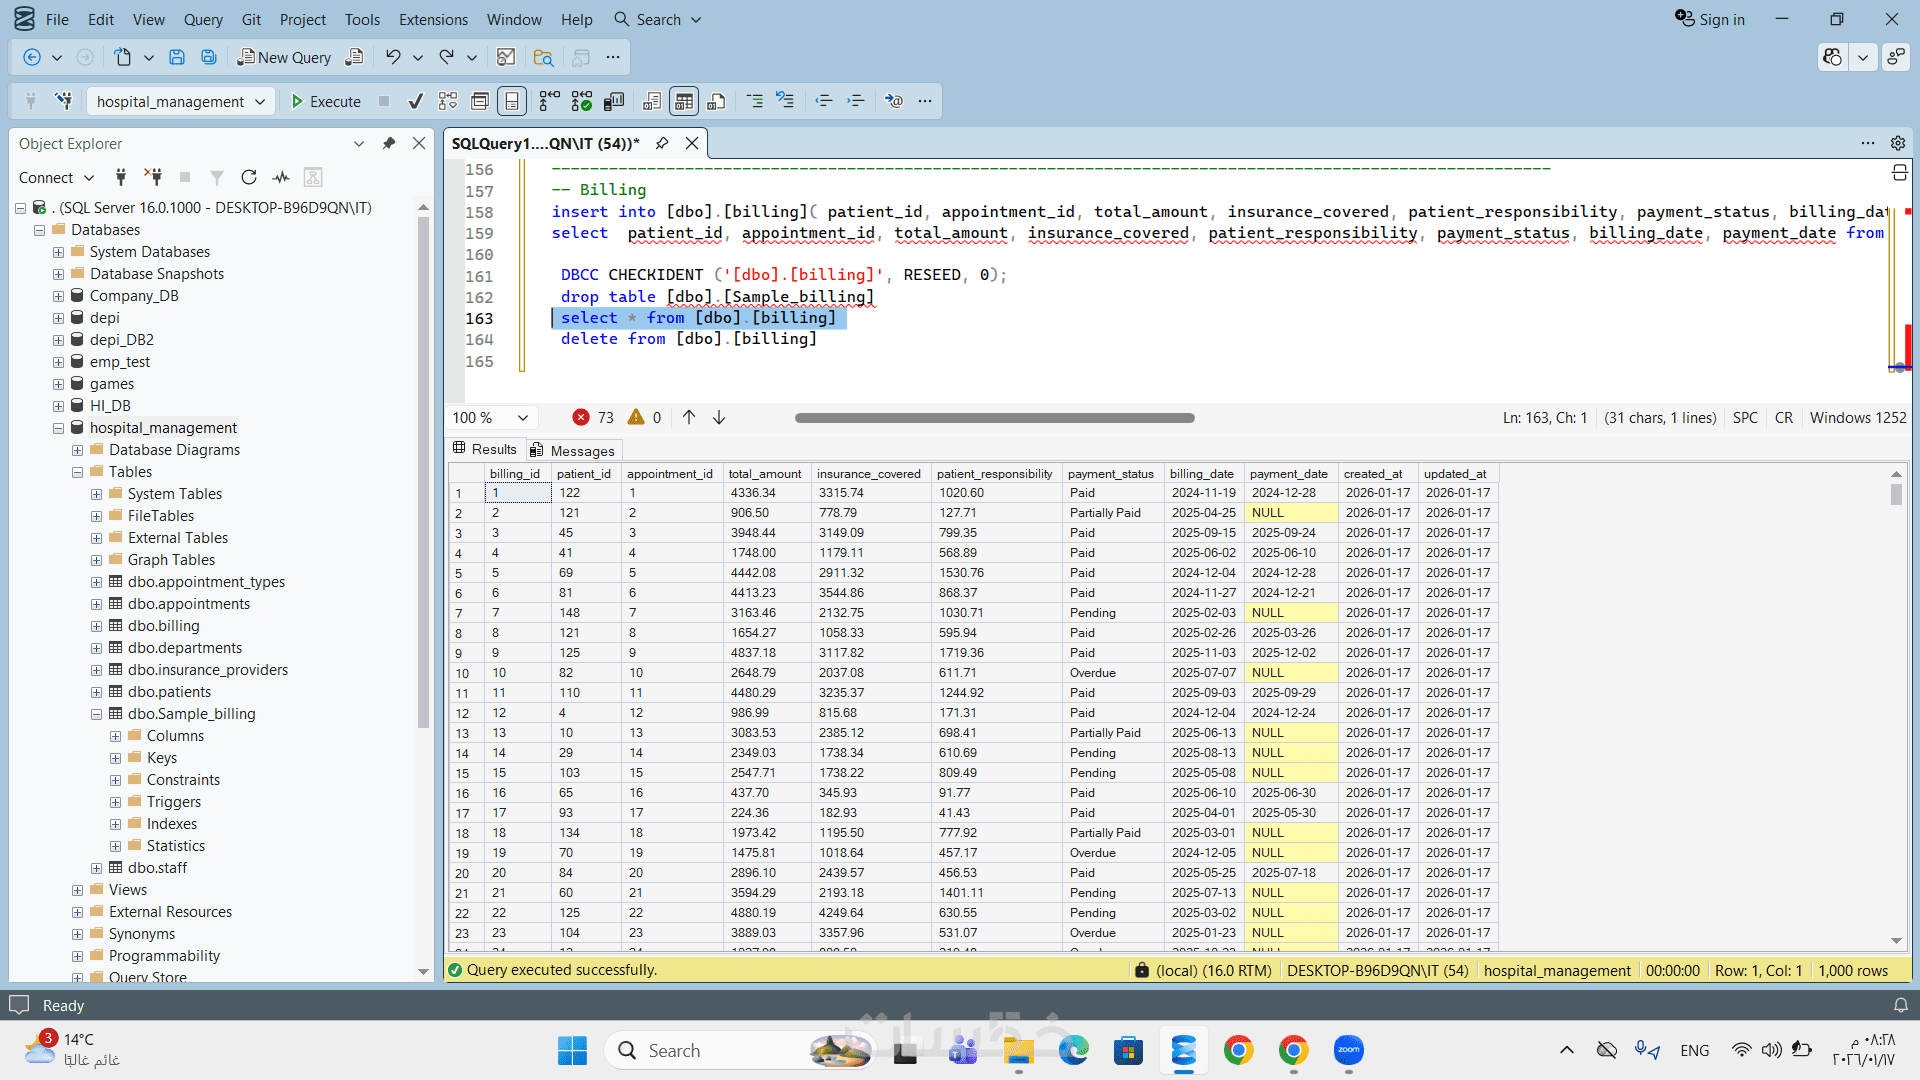The width and height of the screenshot is (1920, 1080).
Task: Open the Query menu
Action: pyautogui.click(x=203, y=19)
